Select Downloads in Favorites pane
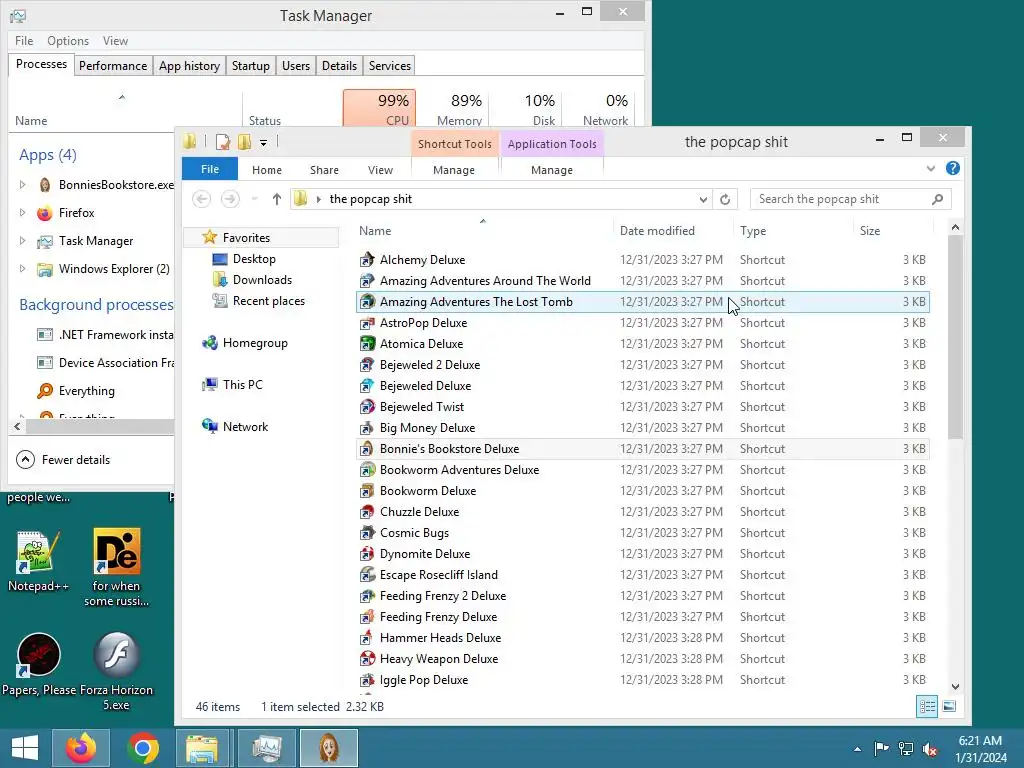 262,280
